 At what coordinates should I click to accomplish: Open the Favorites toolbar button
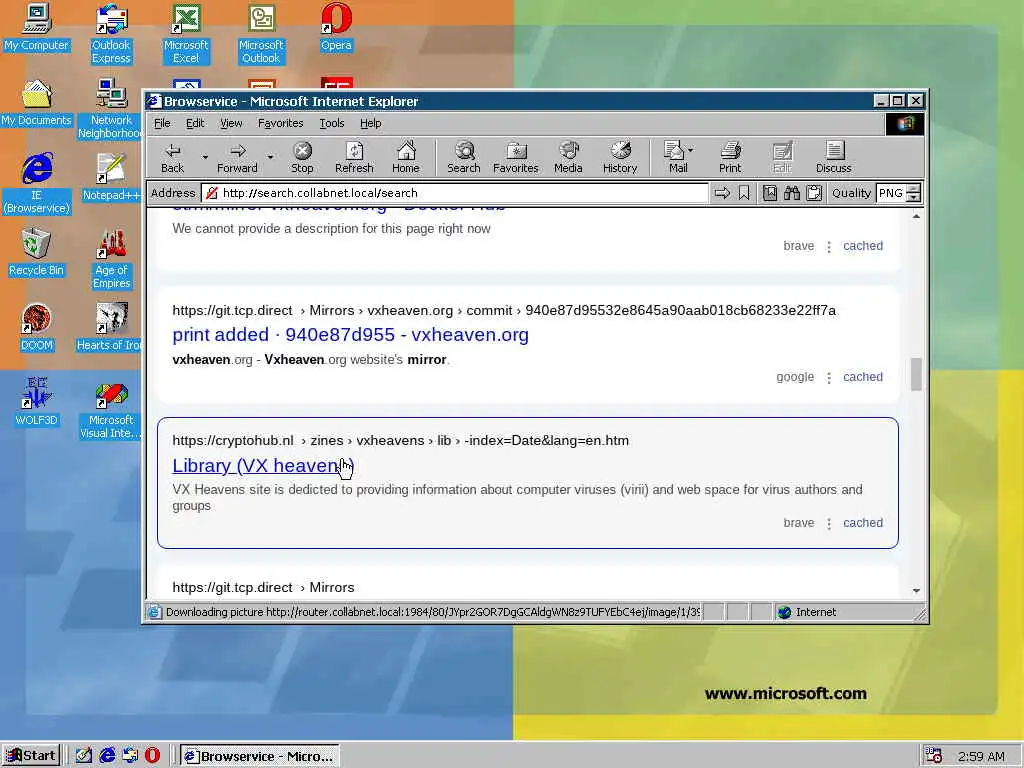coord(515,158)
